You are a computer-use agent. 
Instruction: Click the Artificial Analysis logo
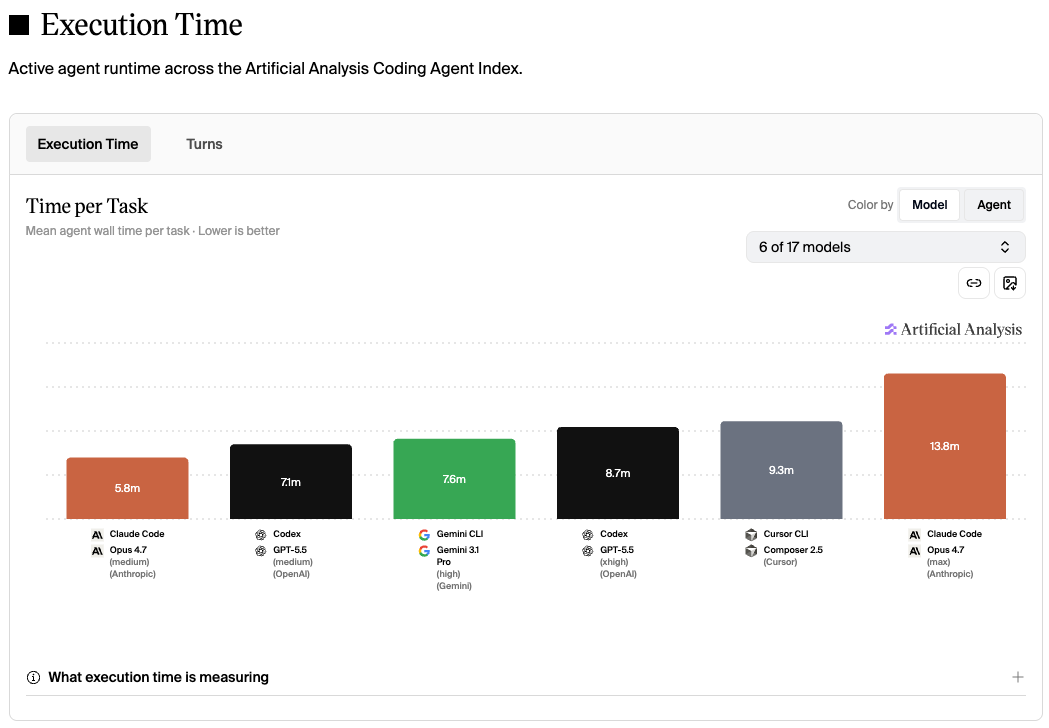[x=953, y=329]
